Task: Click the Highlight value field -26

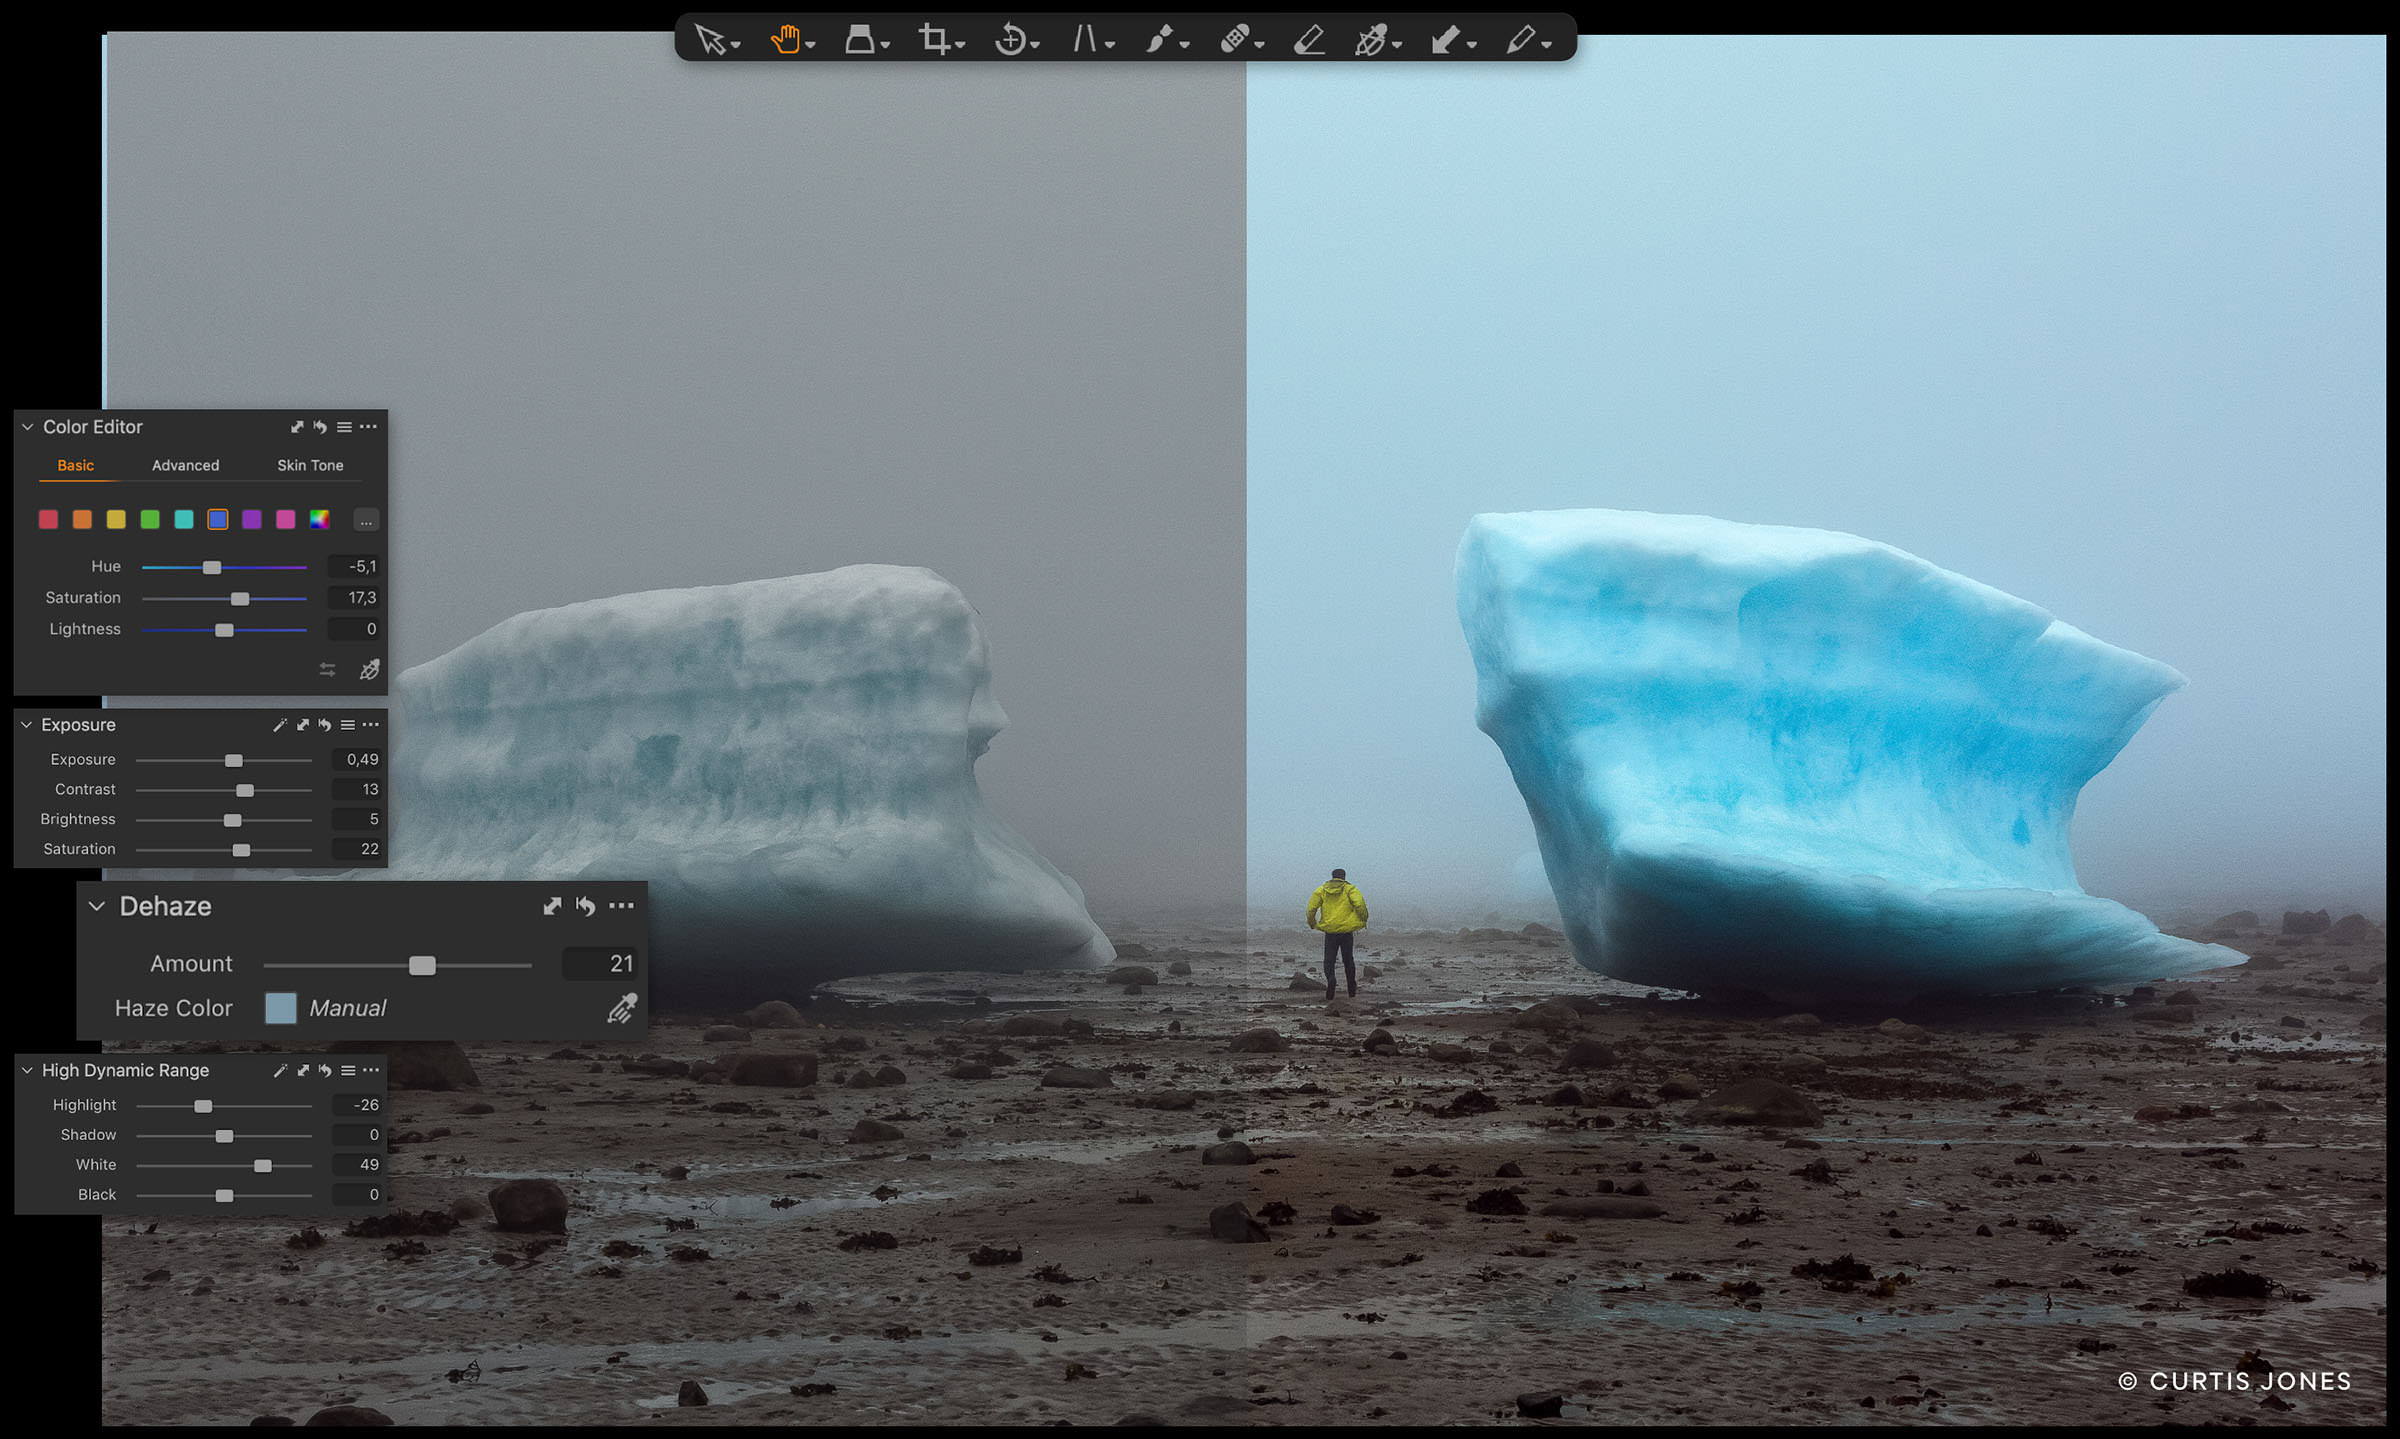Action: pyautogui.click(x=358, y=1105)
